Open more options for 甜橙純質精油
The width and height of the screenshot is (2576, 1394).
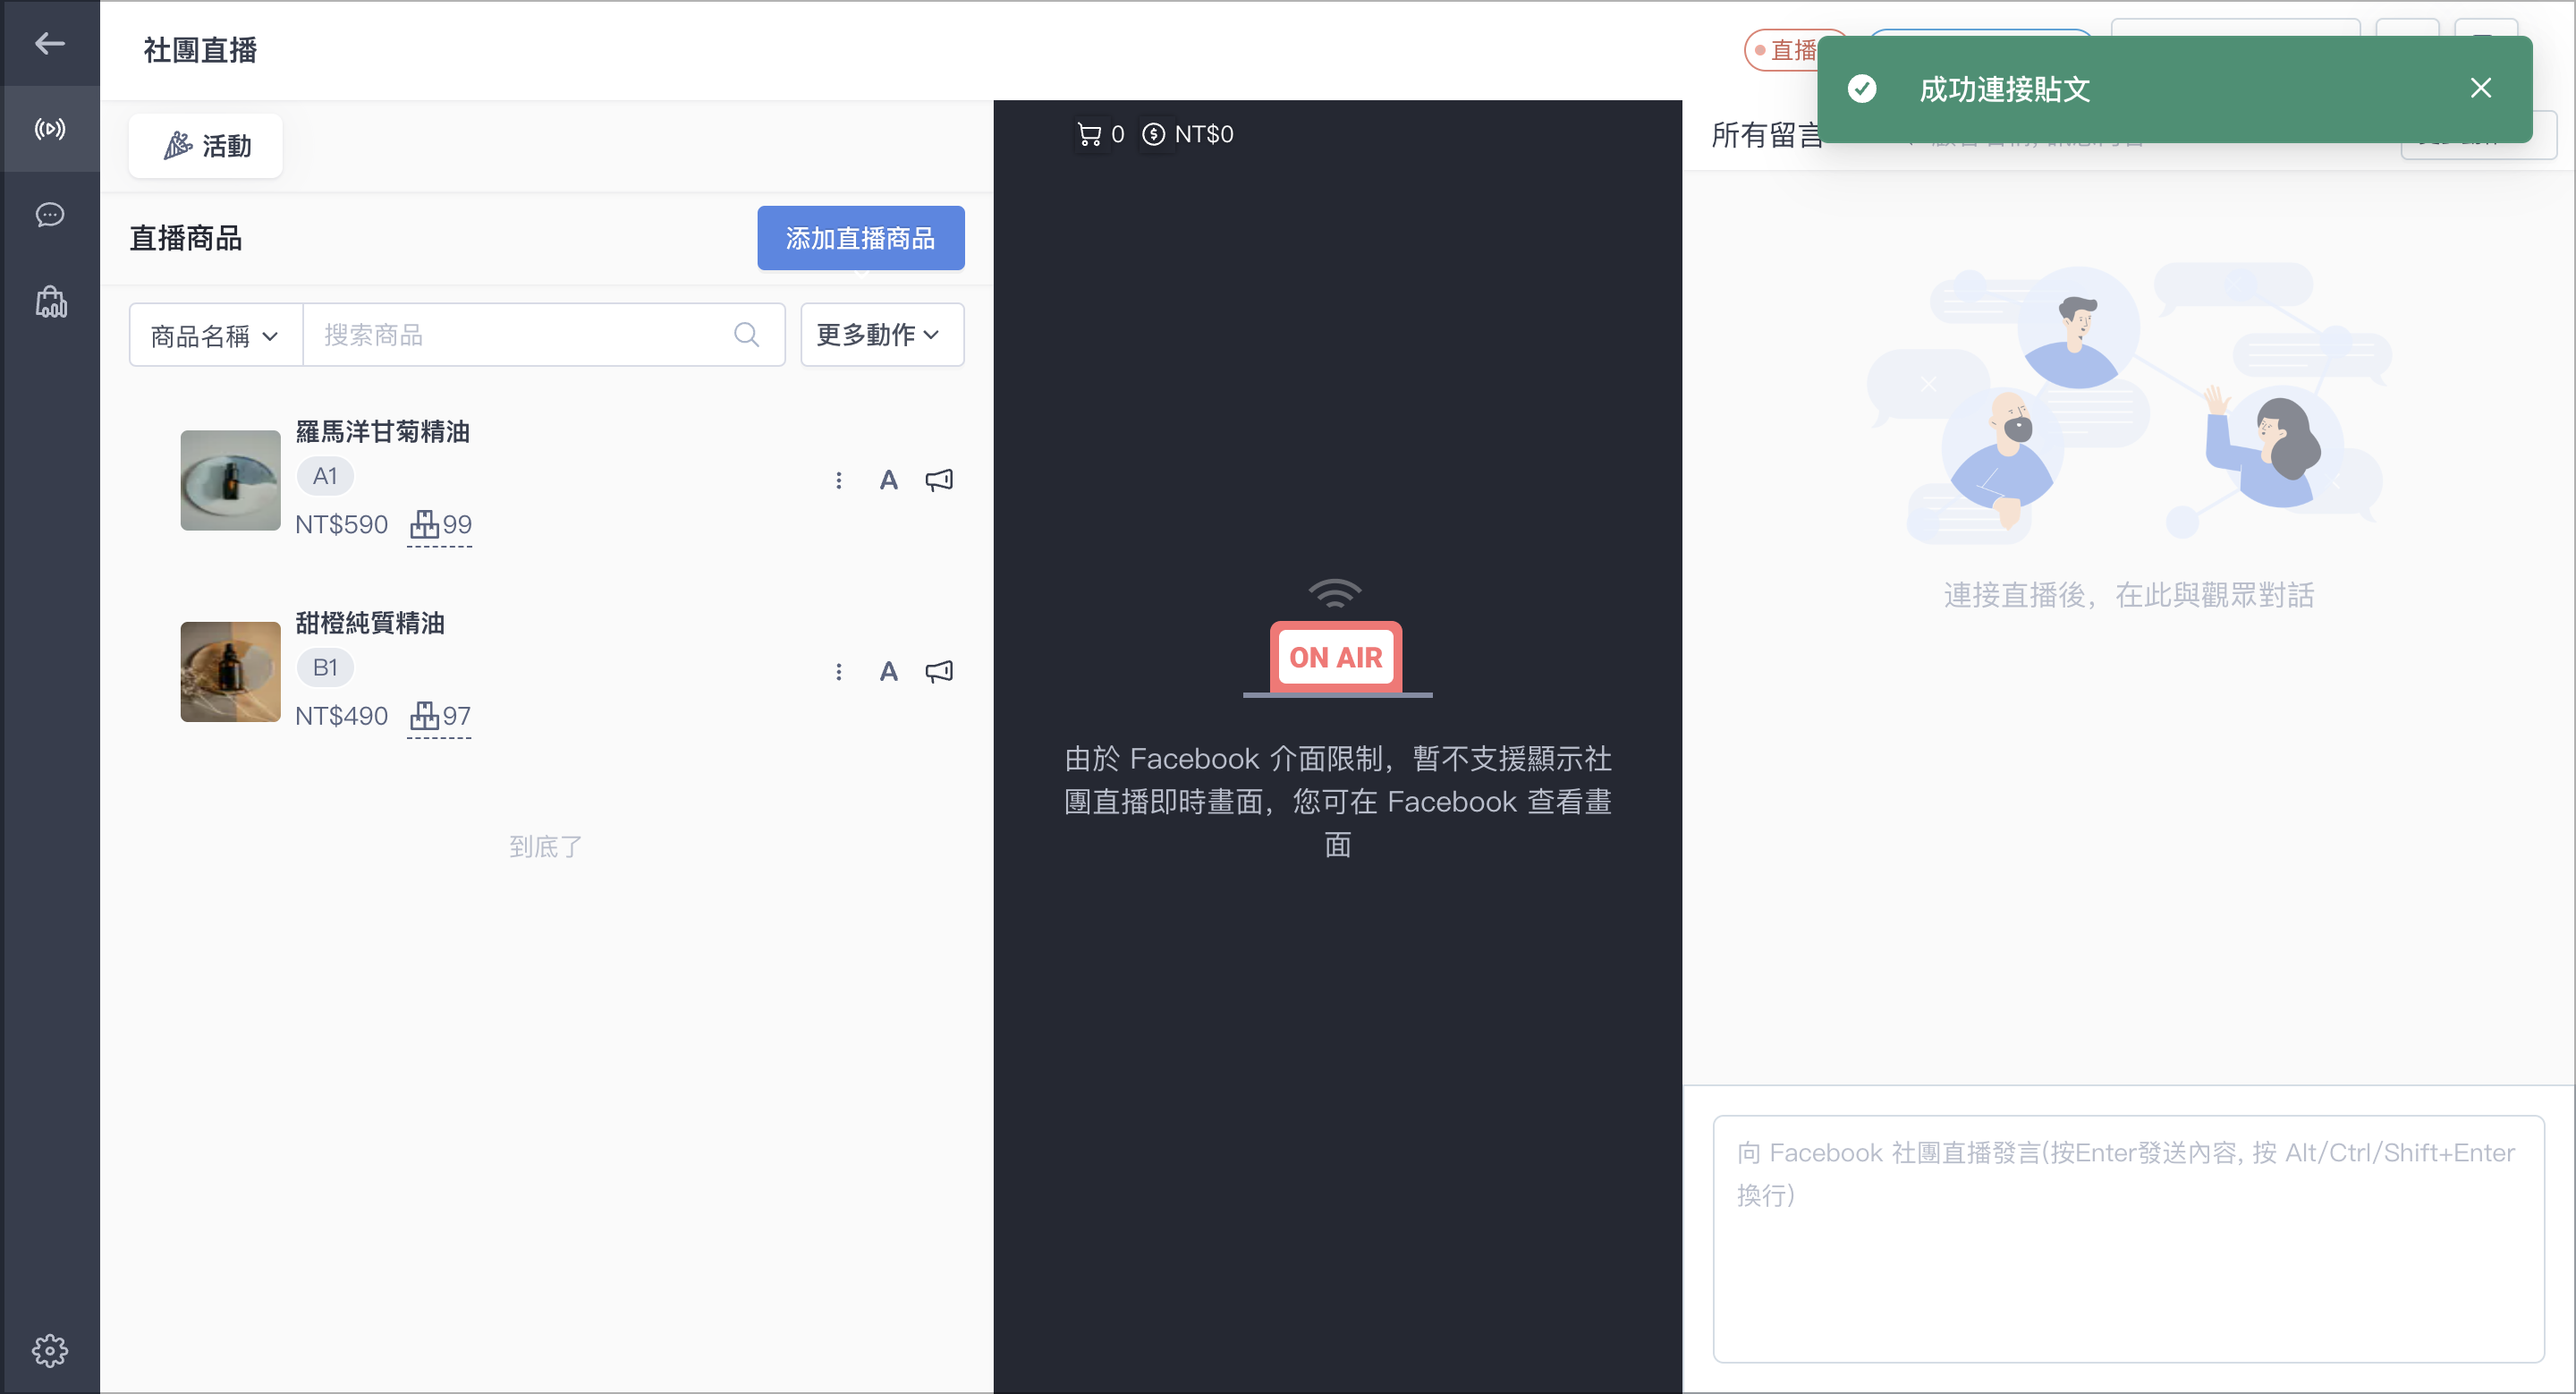838,672
